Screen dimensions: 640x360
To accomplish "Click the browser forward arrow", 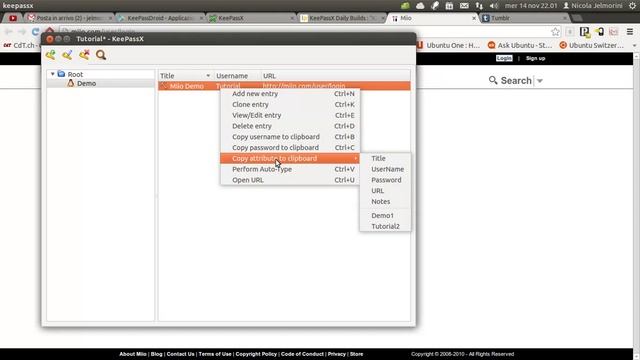I will [x=22, y=31].
